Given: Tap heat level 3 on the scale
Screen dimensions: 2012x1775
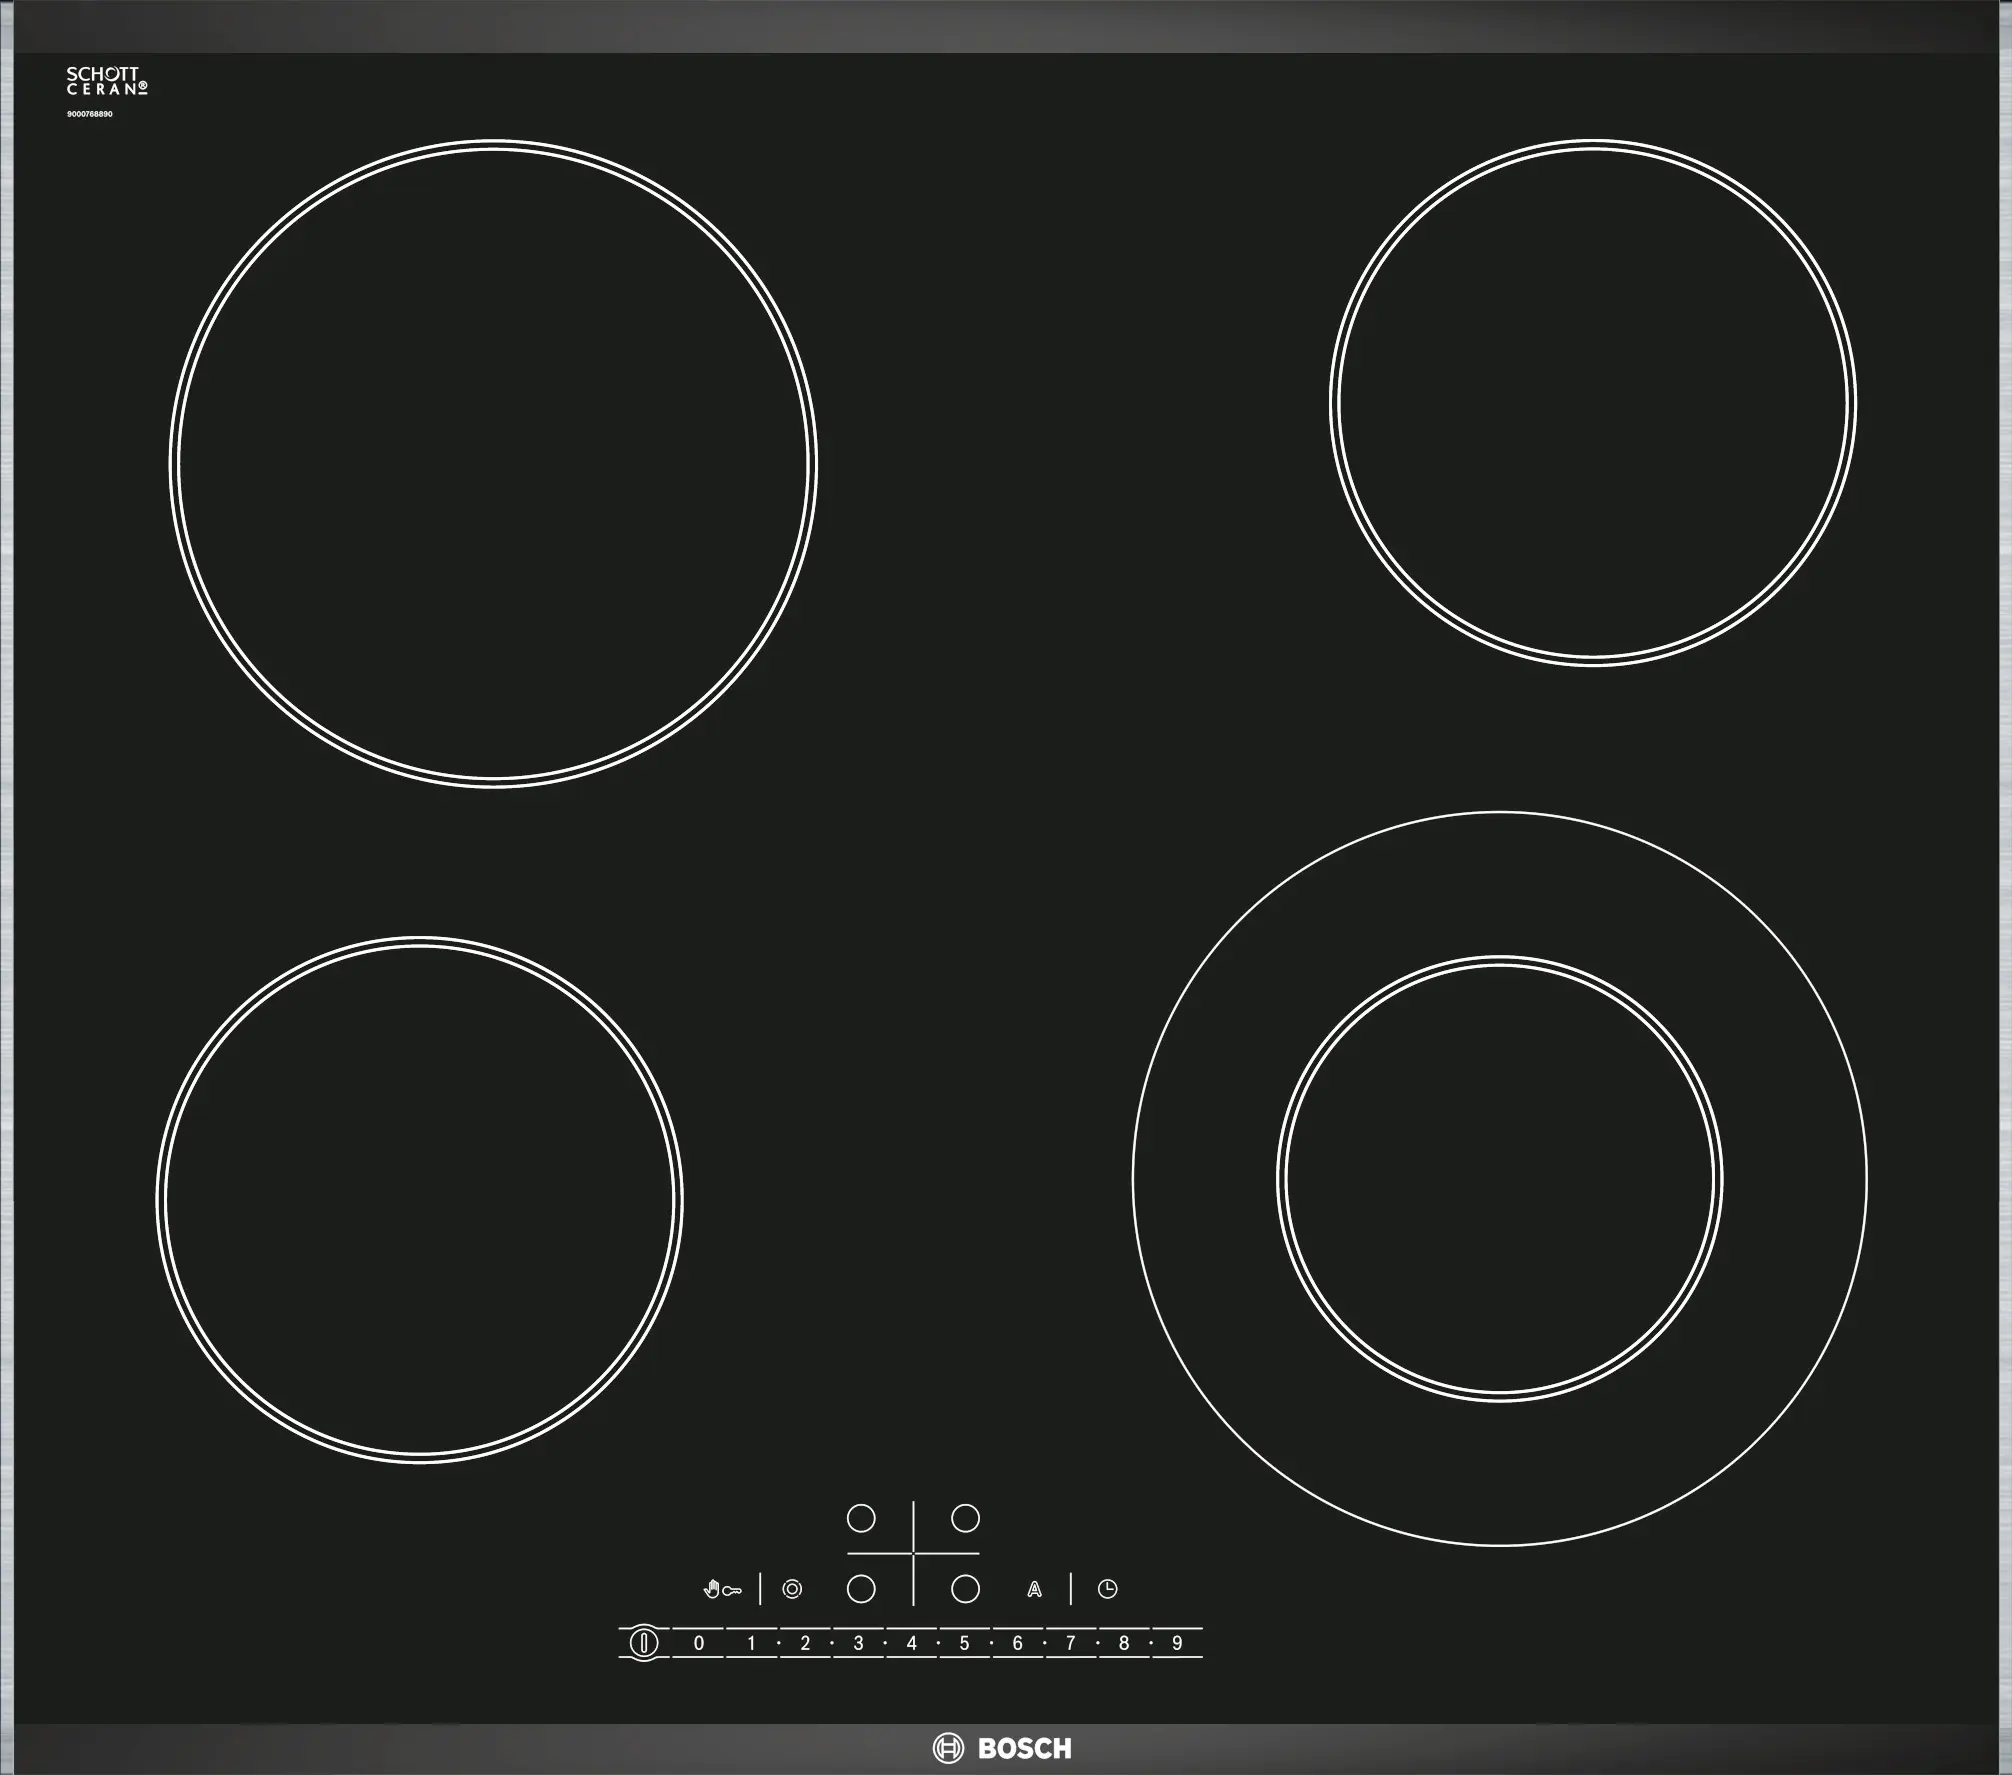Looking at the screenshot, I should pos(858,1643).
